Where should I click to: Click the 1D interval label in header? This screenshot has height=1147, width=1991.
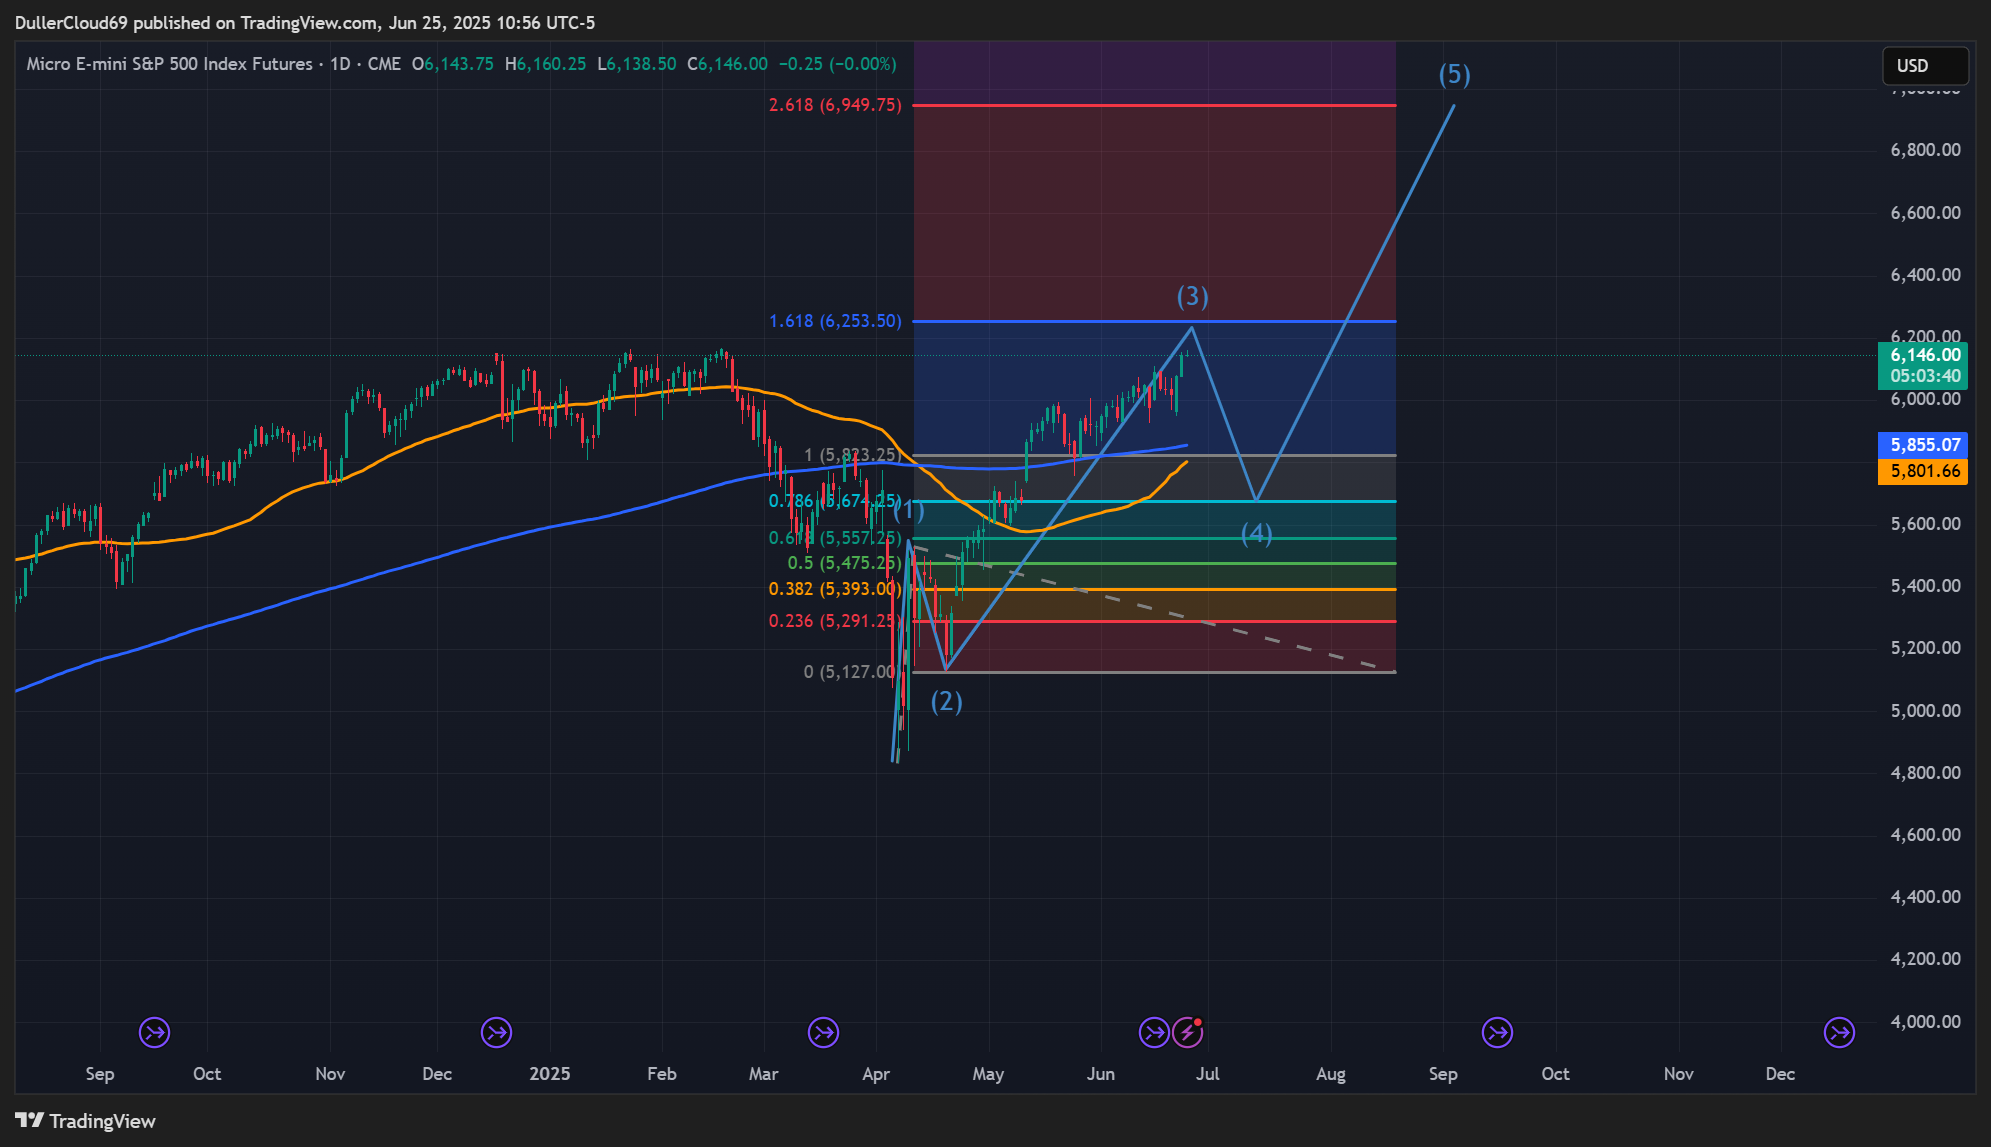[340, 64]
